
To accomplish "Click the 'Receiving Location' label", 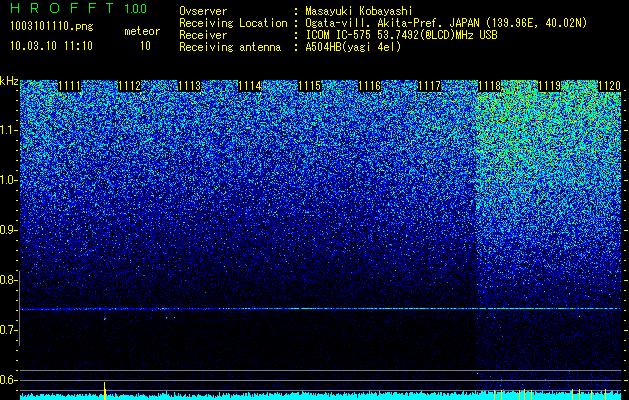I will pos(233,23).
